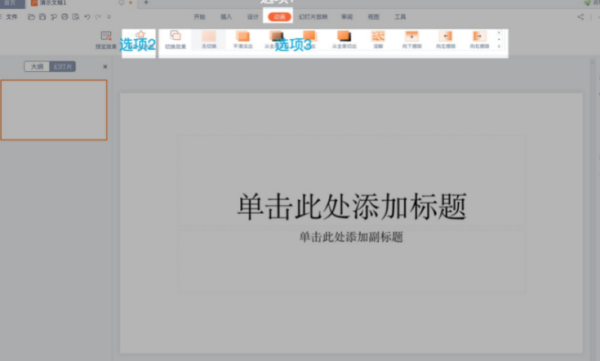600x361 pixels.
Task: Click the 切换效果 transition effect button
Action: (x=175, y=40)
